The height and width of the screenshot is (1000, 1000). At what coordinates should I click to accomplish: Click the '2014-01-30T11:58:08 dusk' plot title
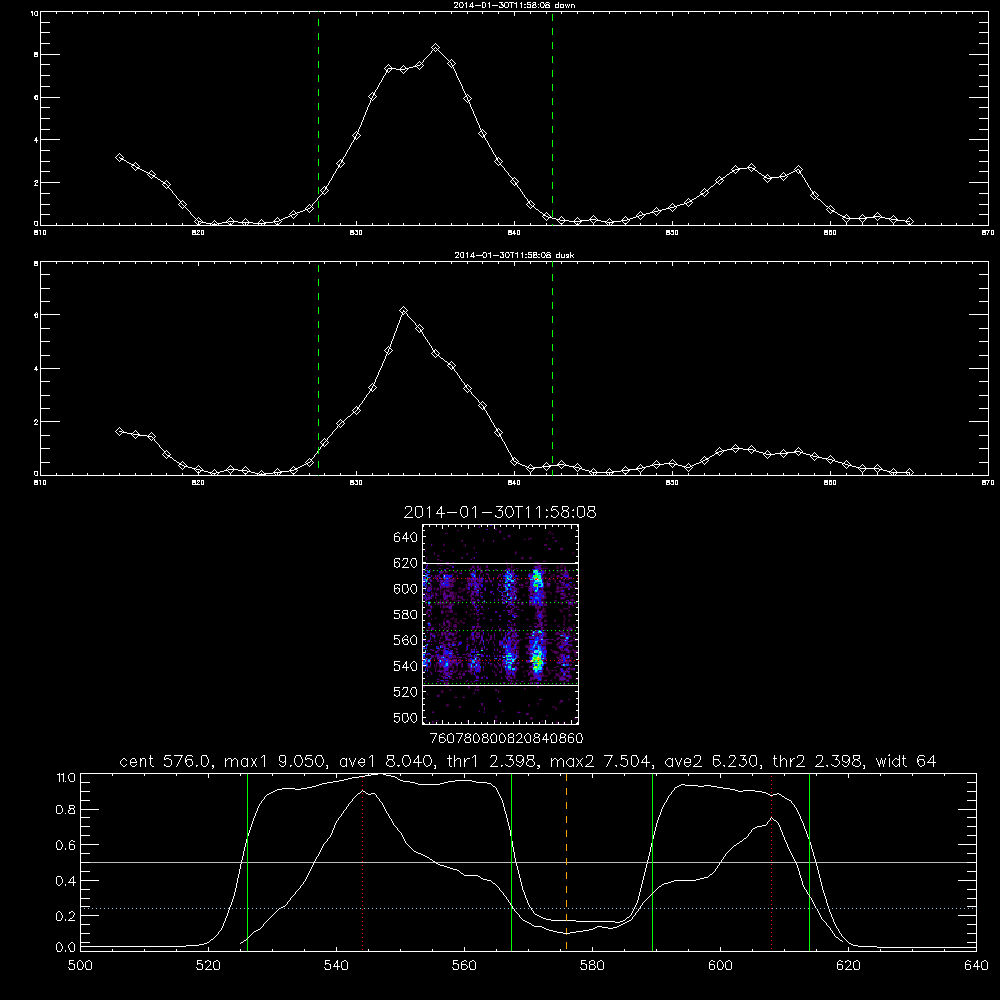click(514, 255)
